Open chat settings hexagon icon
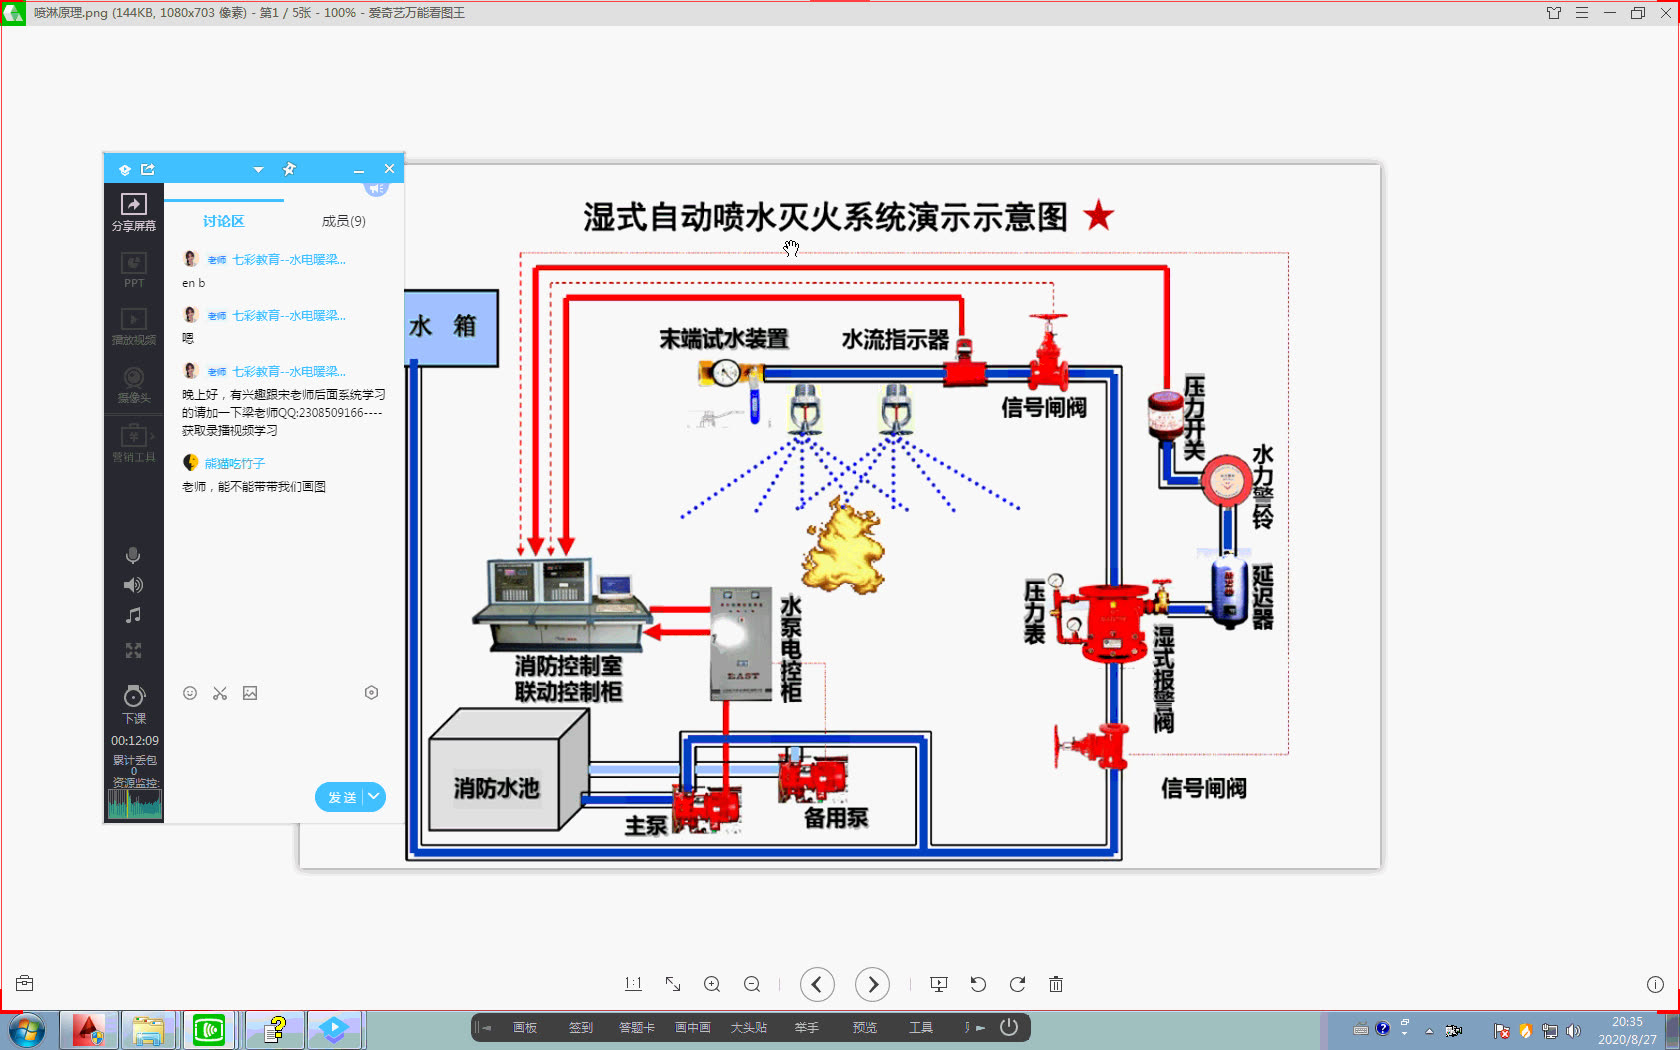 click(371, 693)
